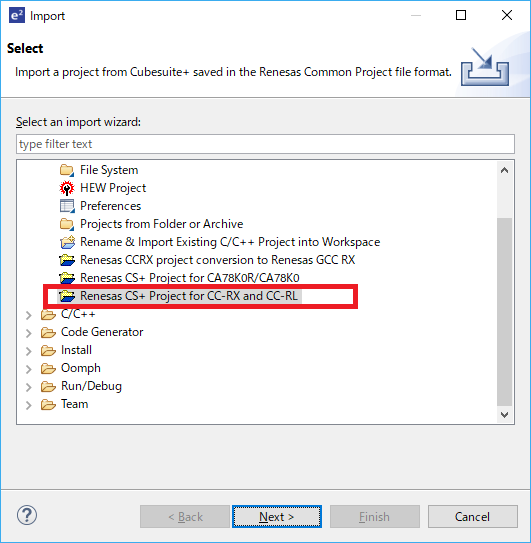Select Preferences import wizard
Screen dimensions: 531x543
point(110,206)
